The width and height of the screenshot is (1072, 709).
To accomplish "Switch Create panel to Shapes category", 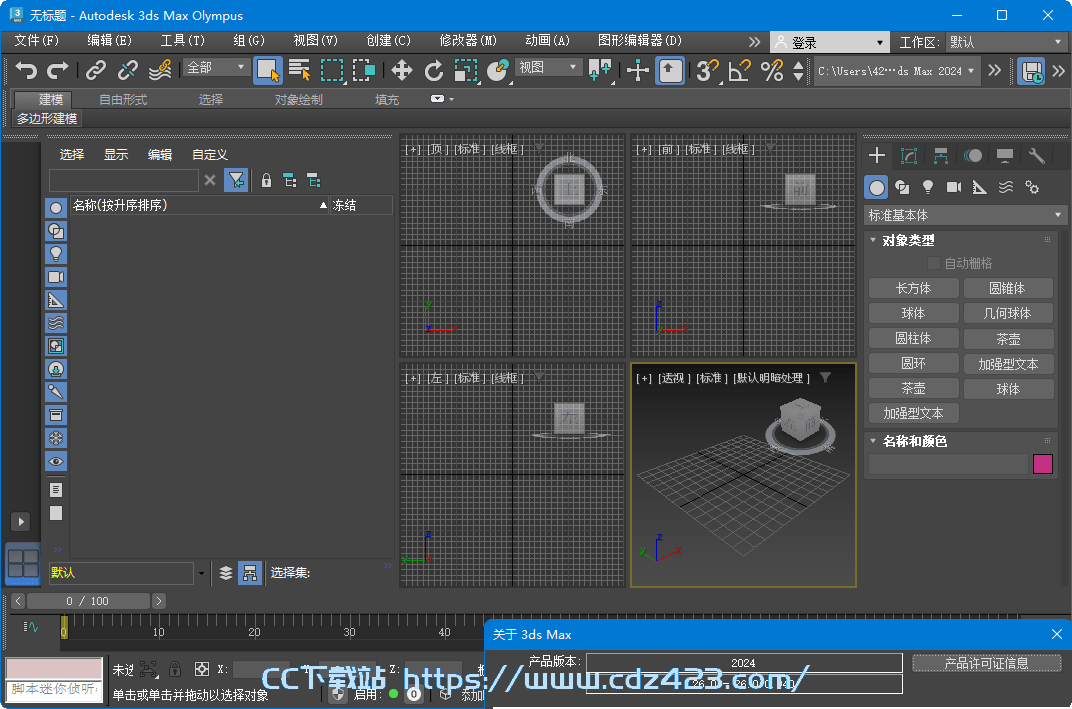I will pyautogui.click(x=902, y=187).
